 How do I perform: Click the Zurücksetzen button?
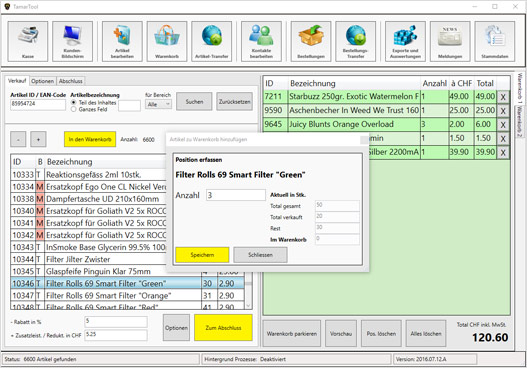235,101
